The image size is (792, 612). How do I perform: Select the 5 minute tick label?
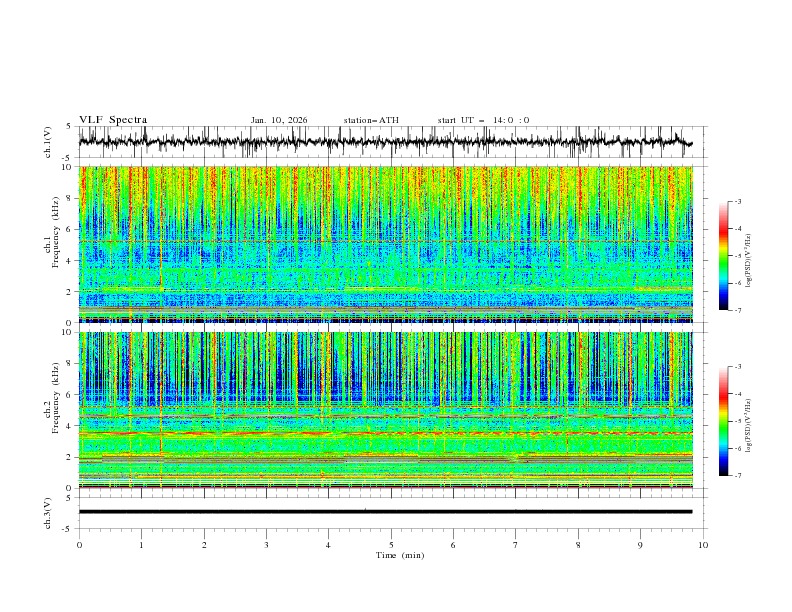pos(391,544)
